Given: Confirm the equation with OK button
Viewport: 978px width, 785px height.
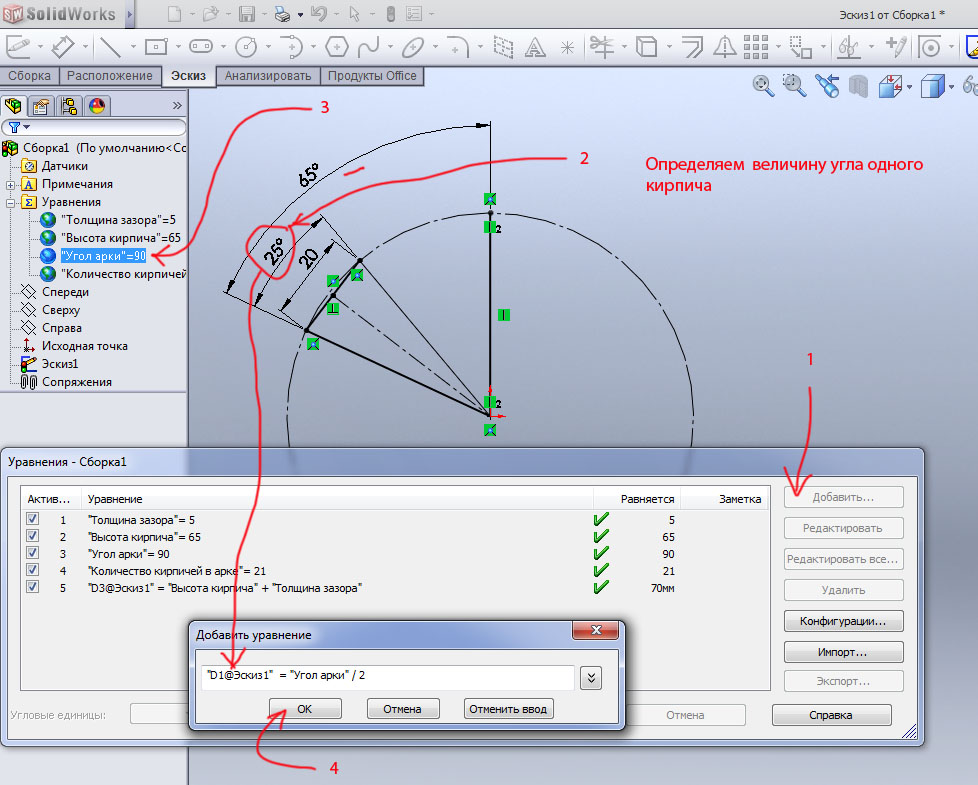Looking at the screenshot, I should 304,709.
